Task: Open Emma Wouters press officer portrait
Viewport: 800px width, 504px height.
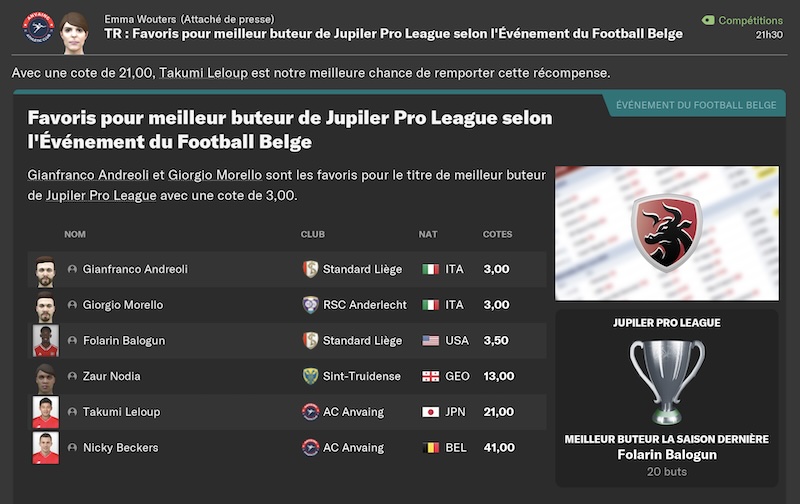Action: [x=74, y=33]
